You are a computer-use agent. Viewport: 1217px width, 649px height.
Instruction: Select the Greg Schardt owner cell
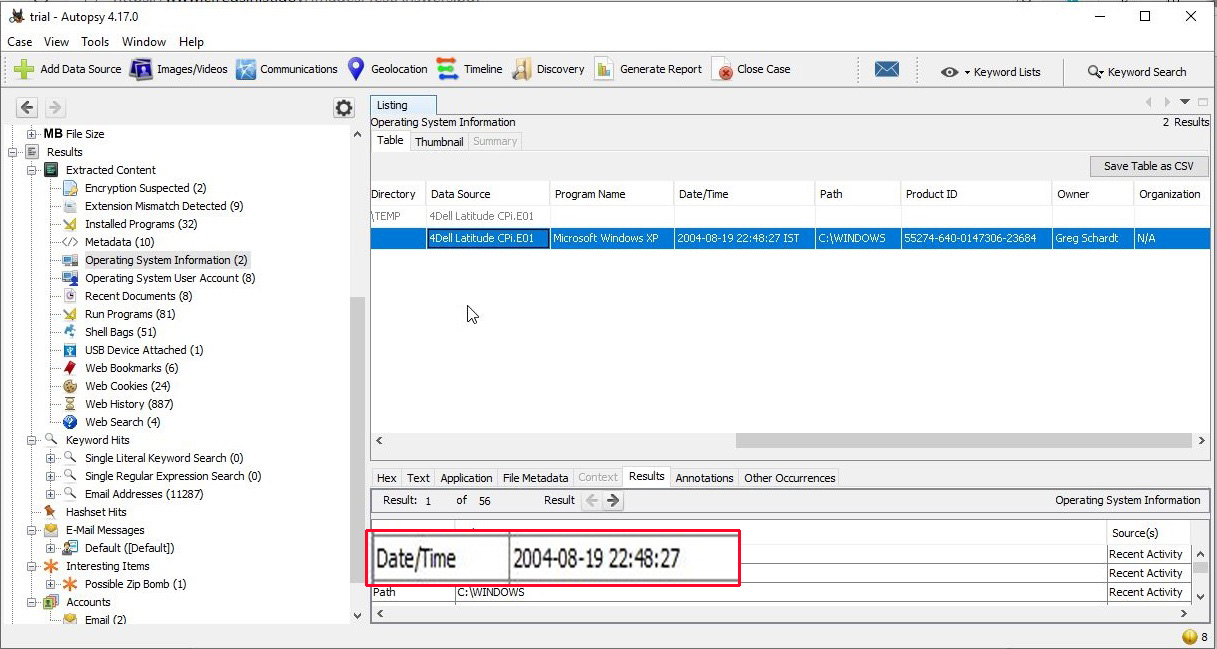[1092, 238]
